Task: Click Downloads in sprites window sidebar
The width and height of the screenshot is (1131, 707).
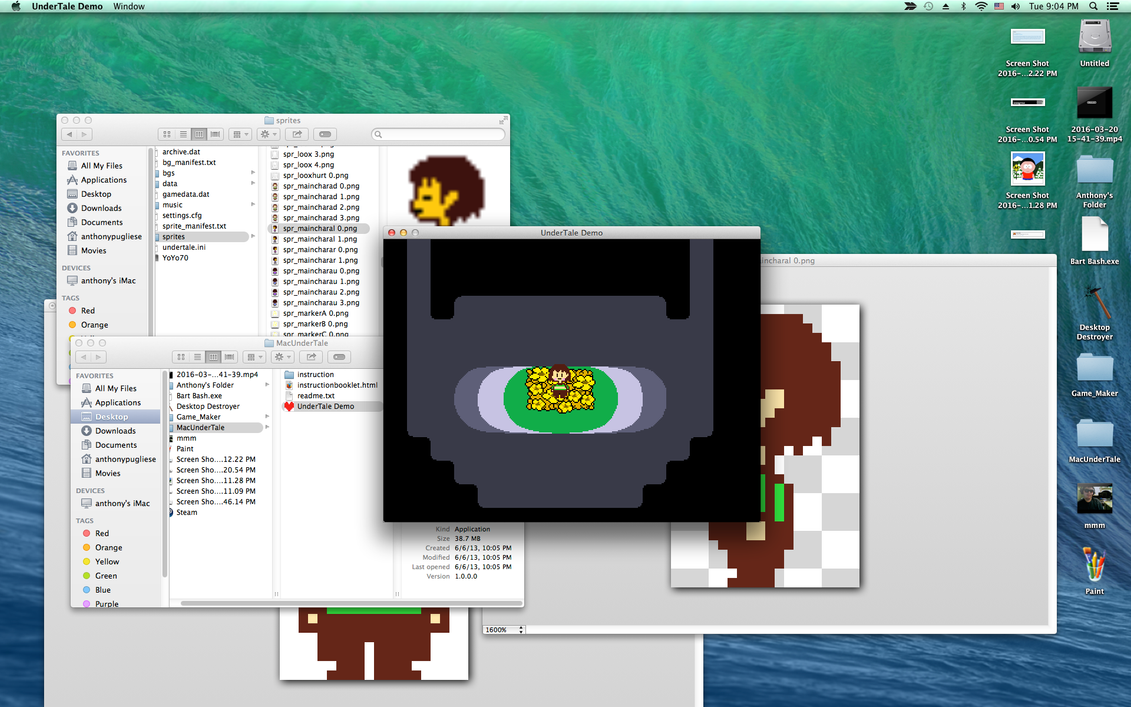Action: pos(101,208)
